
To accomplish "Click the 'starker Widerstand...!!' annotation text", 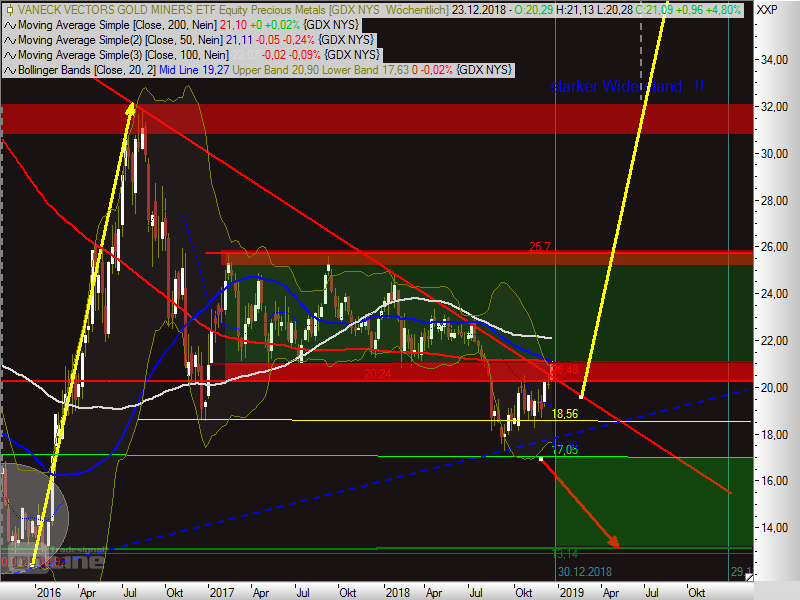I will point(627,86).
